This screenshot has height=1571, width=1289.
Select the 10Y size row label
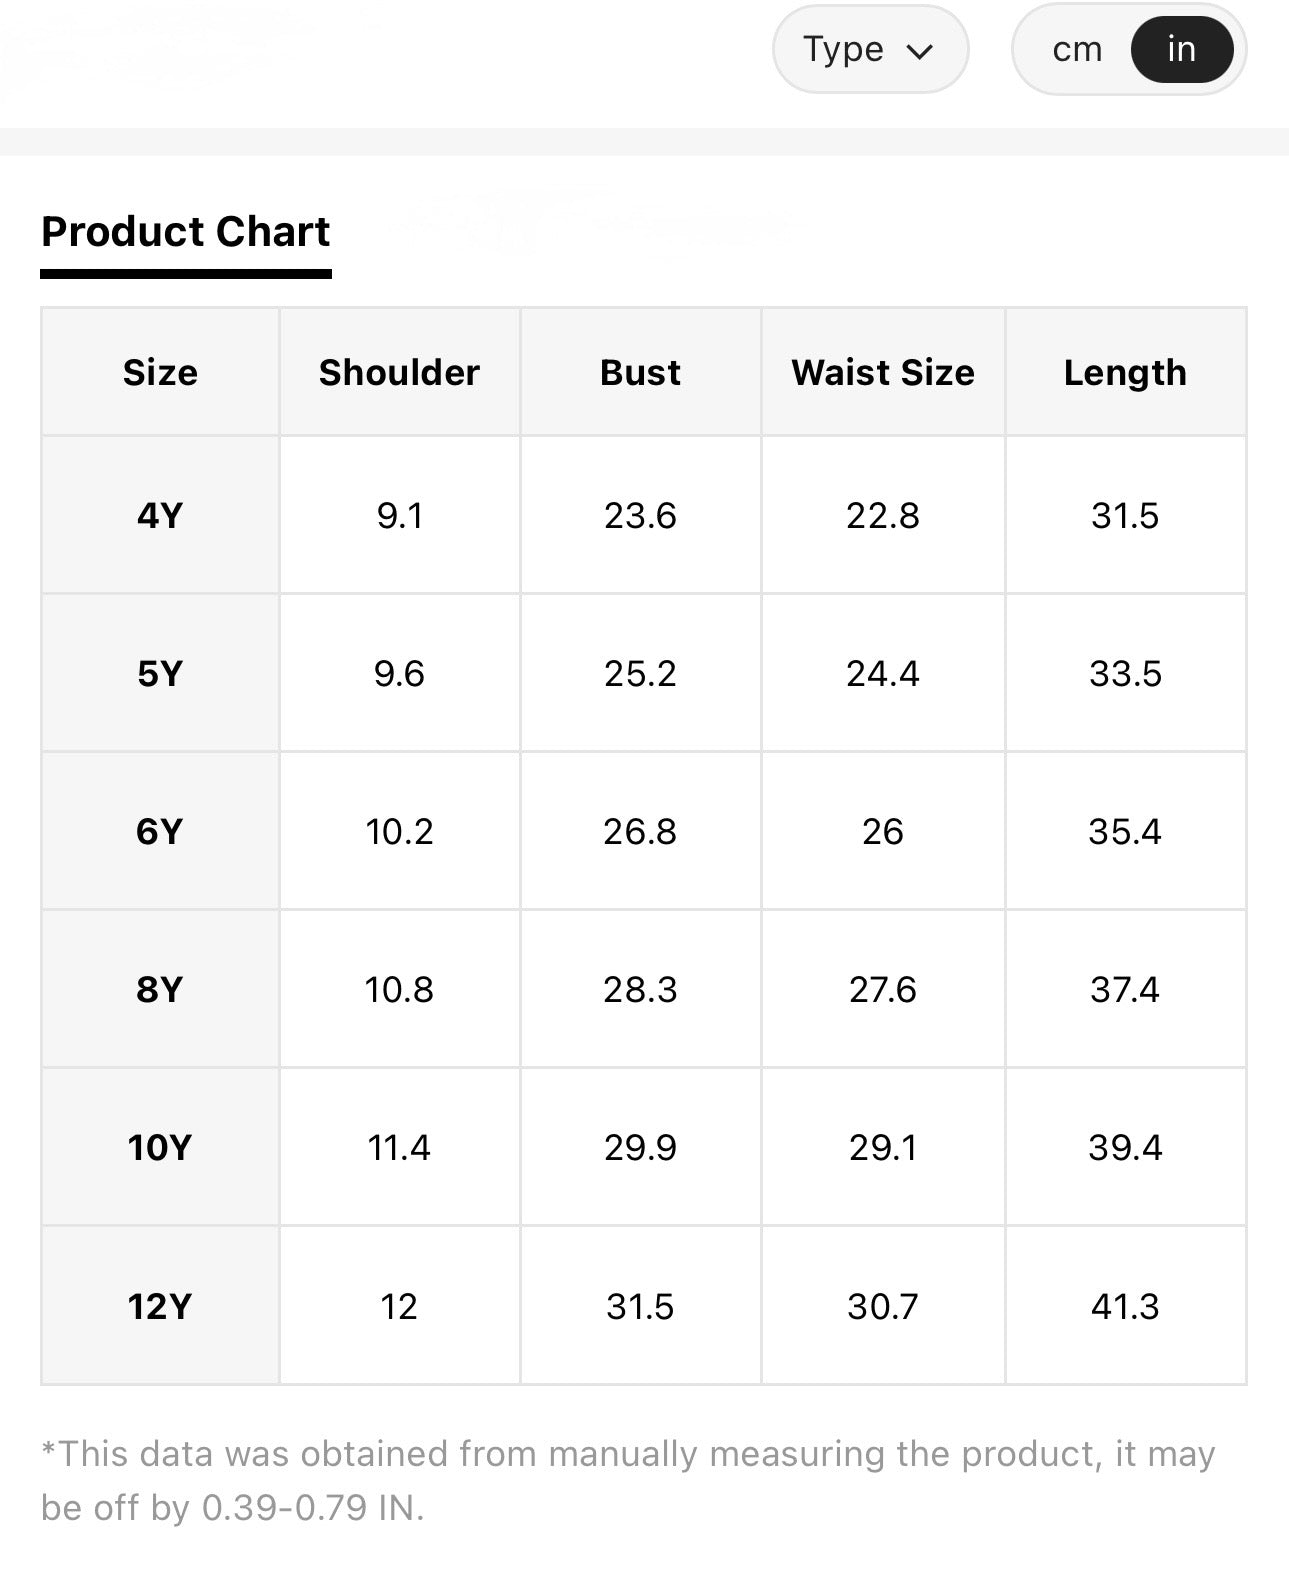tap(160, 1147)
